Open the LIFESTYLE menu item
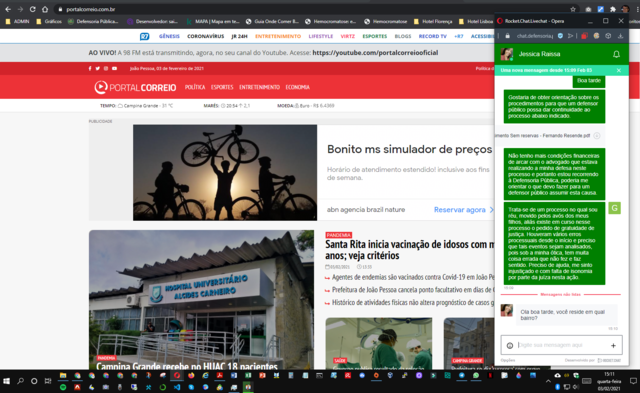The width and height of the screenshot is (640, 393). [321, 36]
